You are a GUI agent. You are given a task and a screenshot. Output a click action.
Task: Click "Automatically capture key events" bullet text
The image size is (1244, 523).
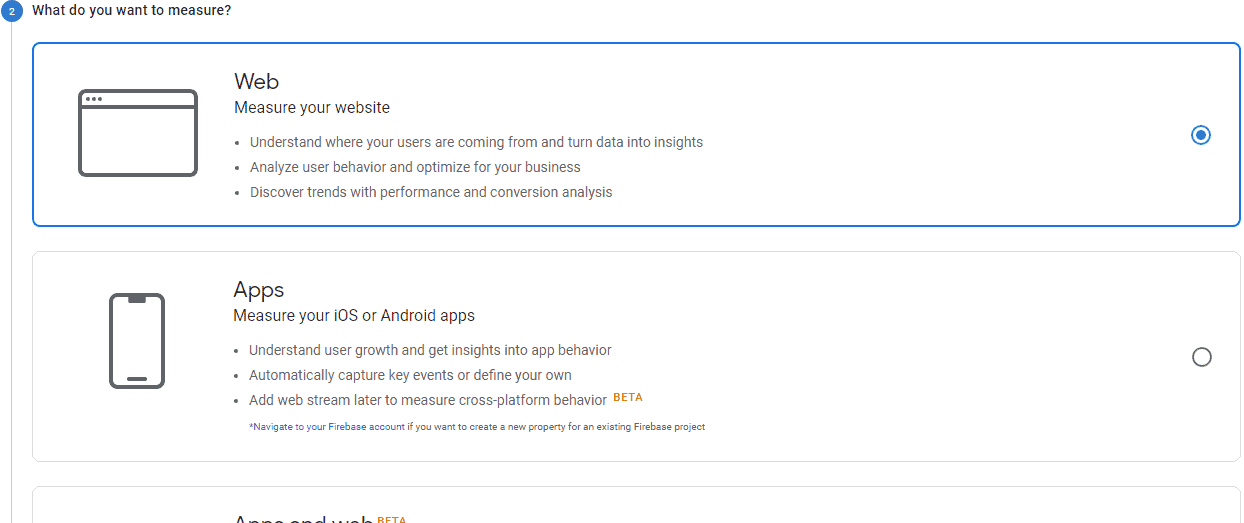(410, 375)
